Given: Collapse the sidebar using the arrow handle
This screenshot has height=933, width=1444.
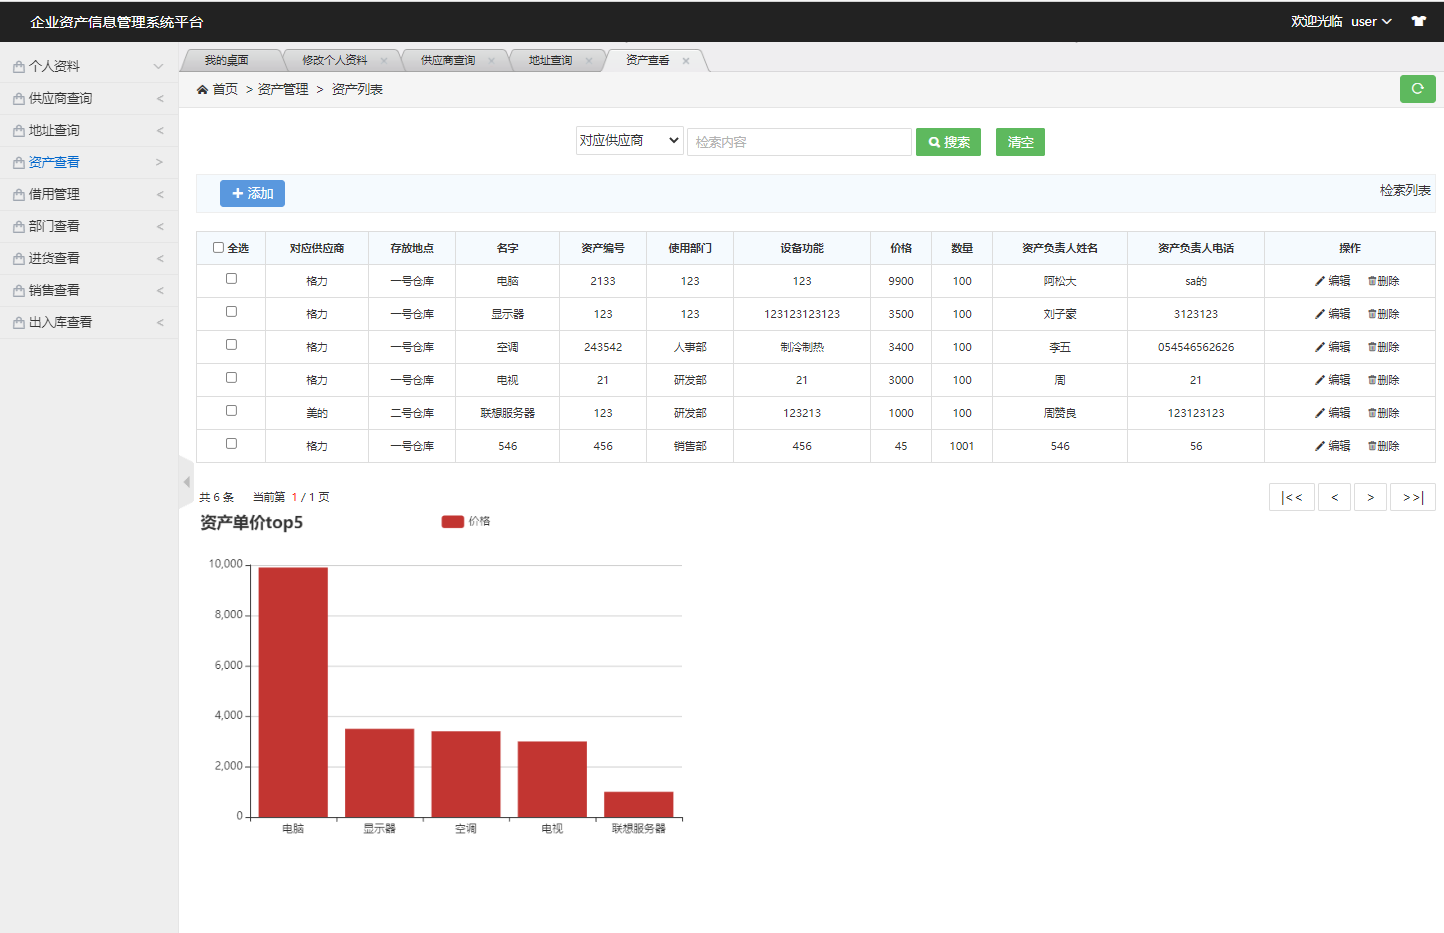Looking at the screenshot, I should click(186, 482).
